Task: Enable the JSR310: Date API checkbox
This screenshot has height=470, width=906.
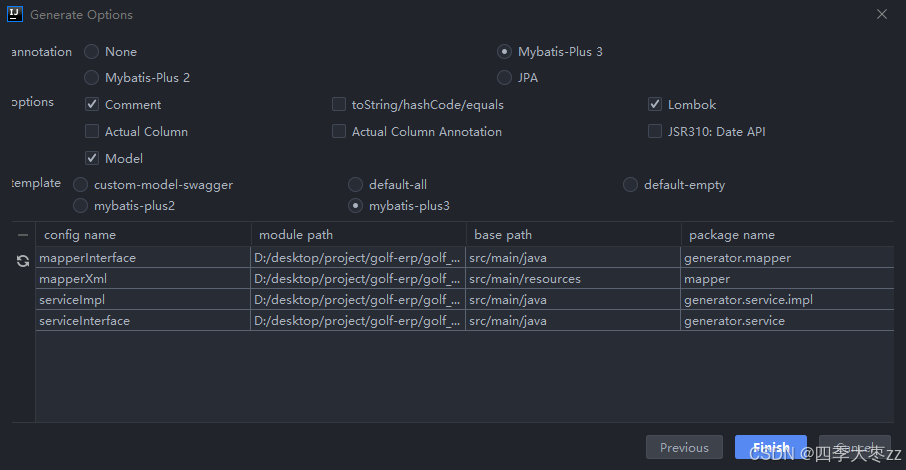Action: tap(655, 131)
